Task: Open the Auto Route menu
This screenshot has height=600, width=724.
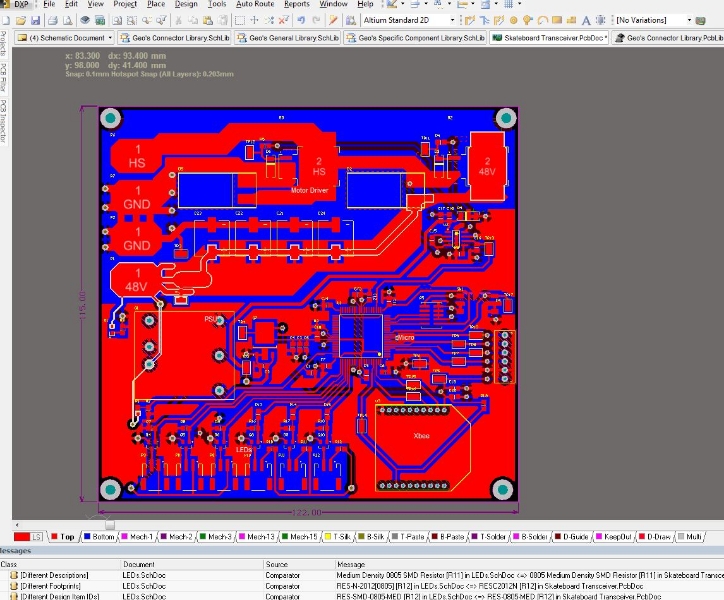Action: click(255, 5)
